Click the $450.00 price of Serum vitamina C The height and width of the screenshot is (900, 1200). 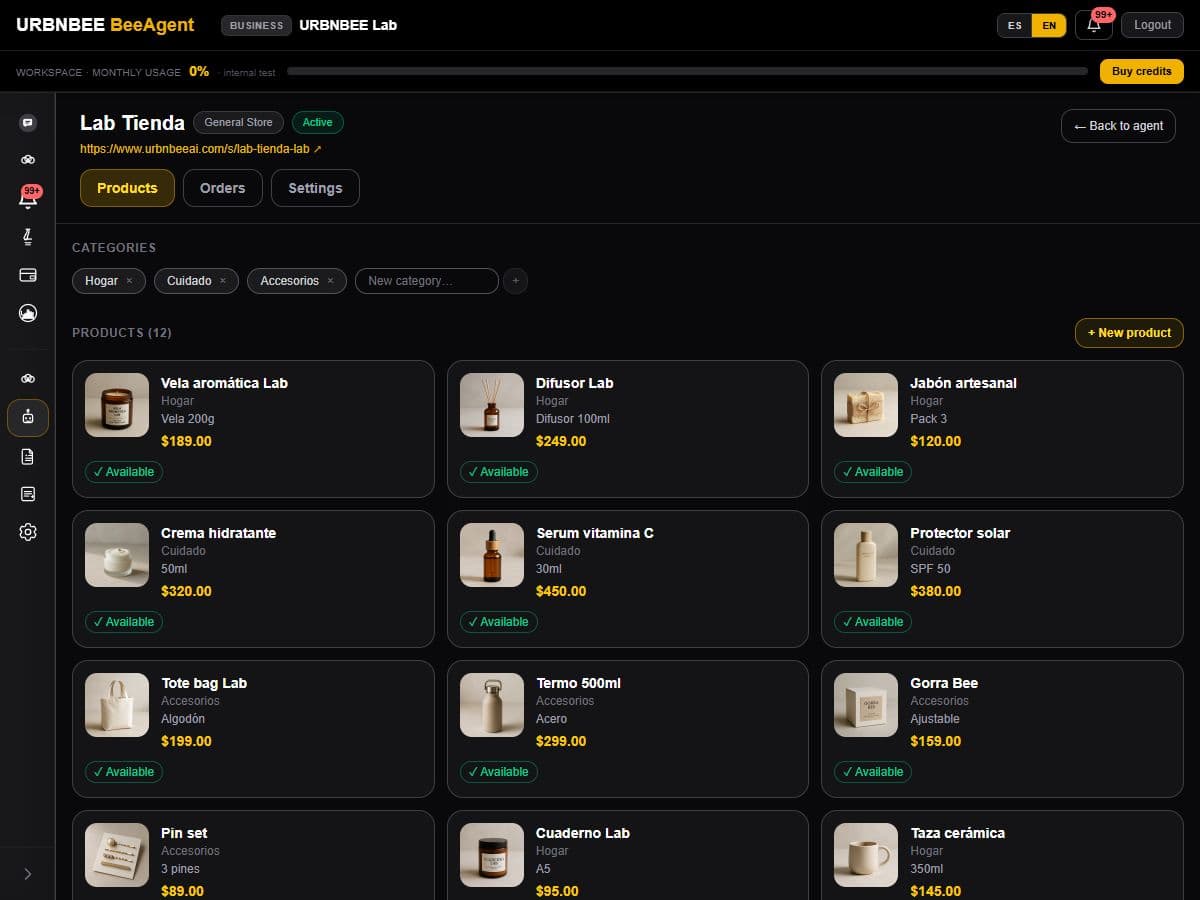561,591
